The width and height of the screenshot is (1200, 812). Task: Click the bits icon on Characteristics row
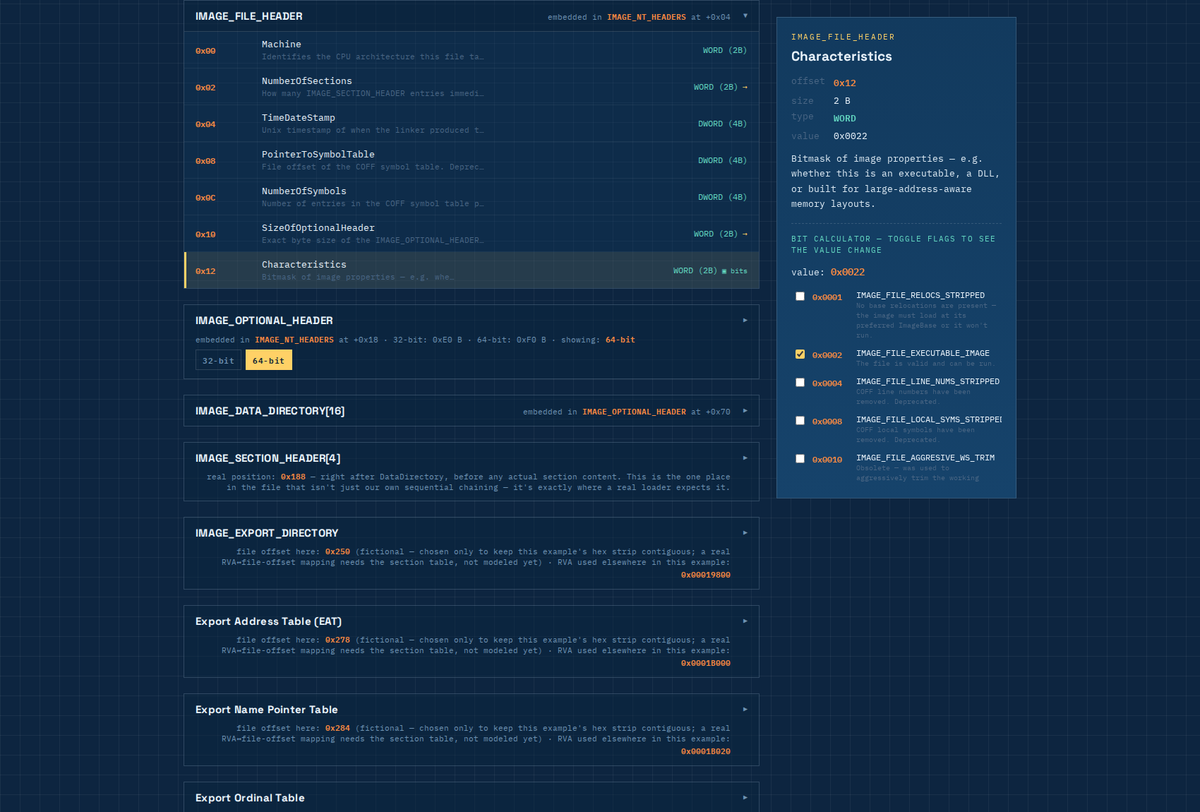point(734,271)
